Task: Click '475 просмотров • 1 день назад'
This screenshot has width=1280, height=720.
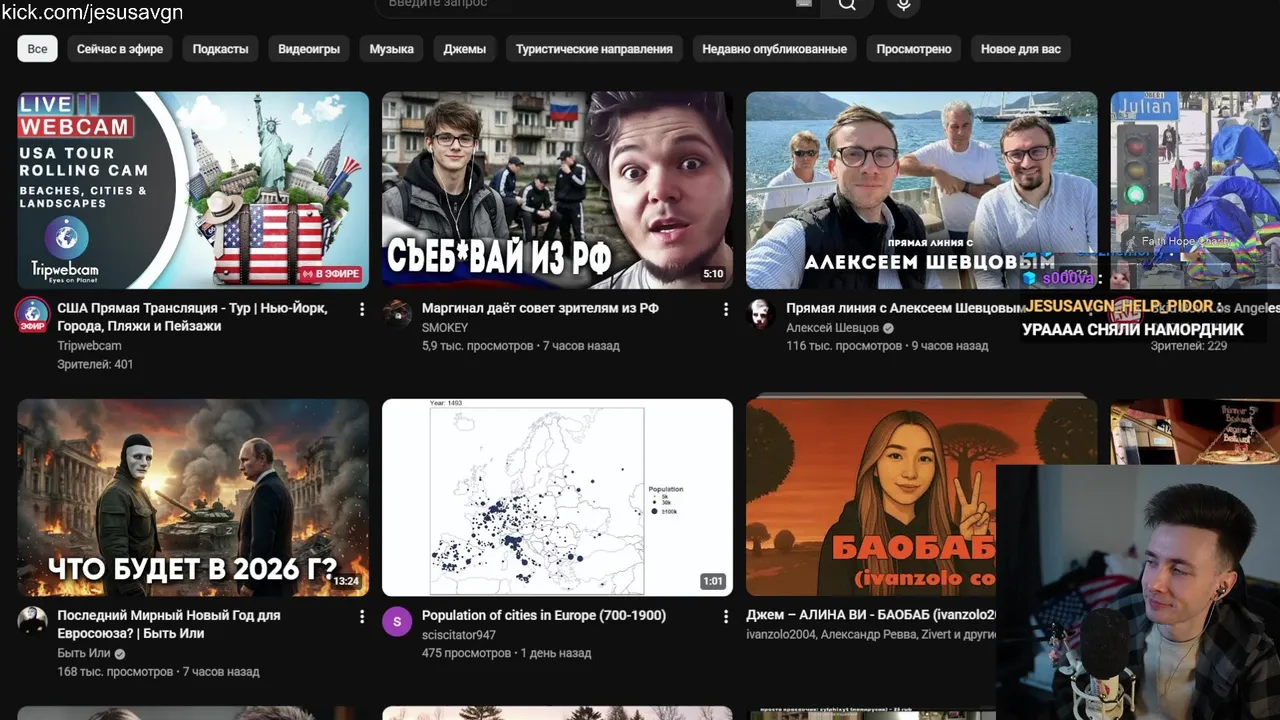Action: point(506,653)
